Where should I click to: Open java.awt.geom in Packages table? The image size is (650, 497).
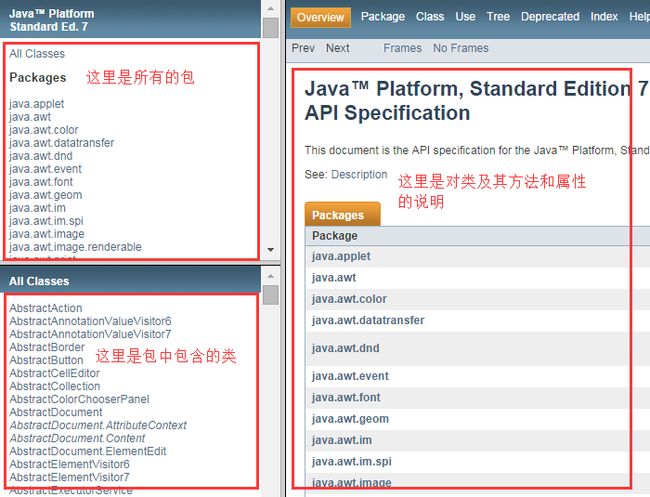coord(350,419)
